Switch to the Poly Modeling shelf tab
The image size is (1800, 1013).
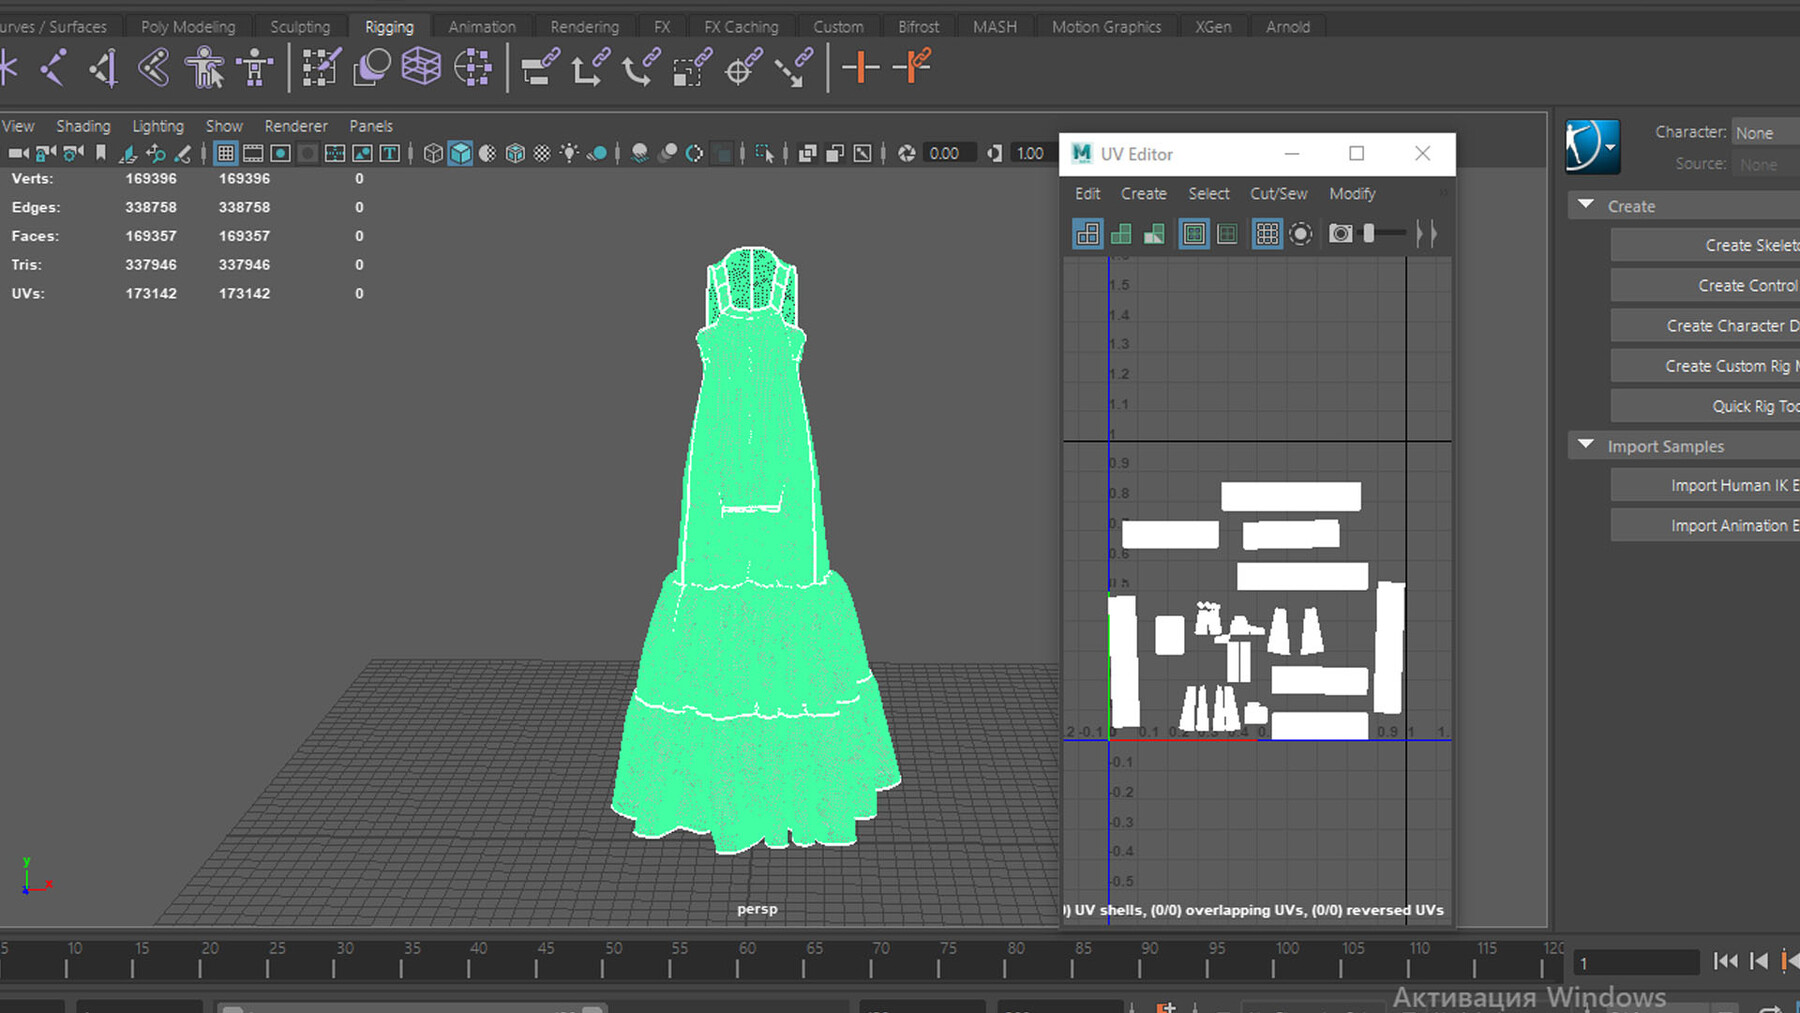(188, 27)
